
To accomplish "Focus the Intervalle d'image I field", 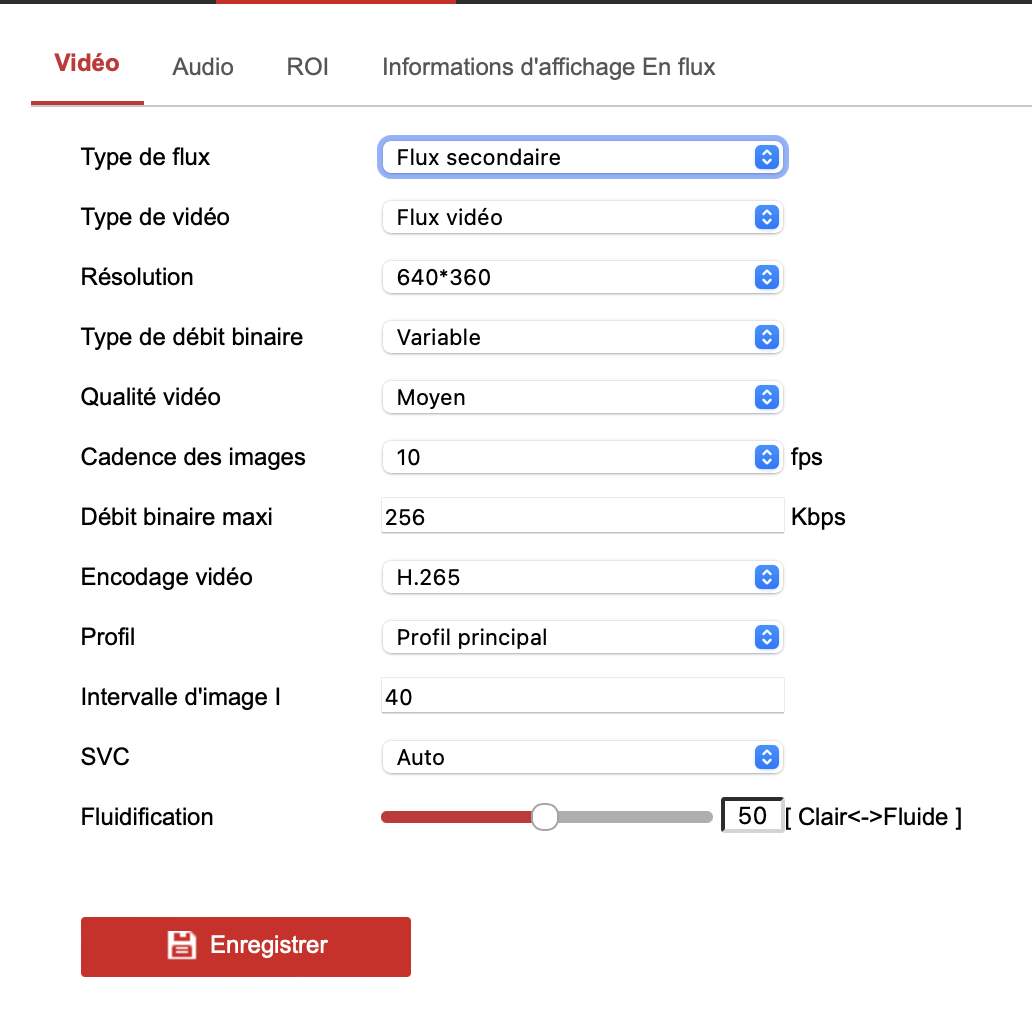I will tap(582, 697).
